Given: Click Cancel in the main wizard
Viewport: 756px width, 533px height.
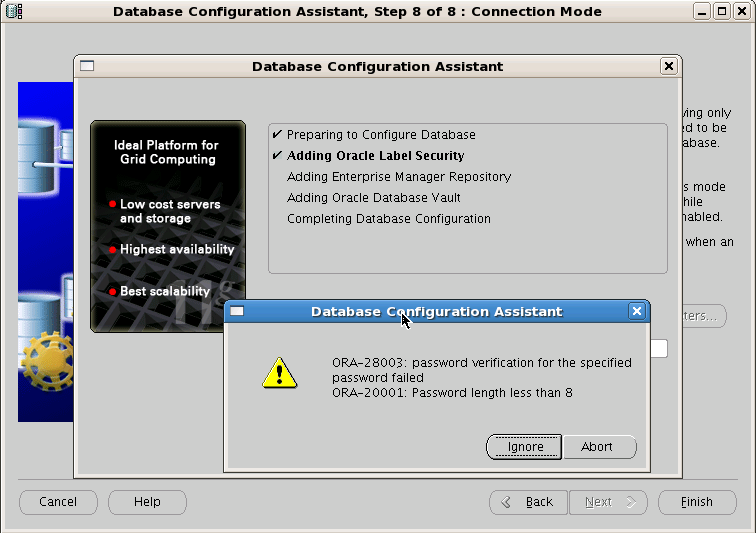Looking at the screenshot, I should point(58,502).
